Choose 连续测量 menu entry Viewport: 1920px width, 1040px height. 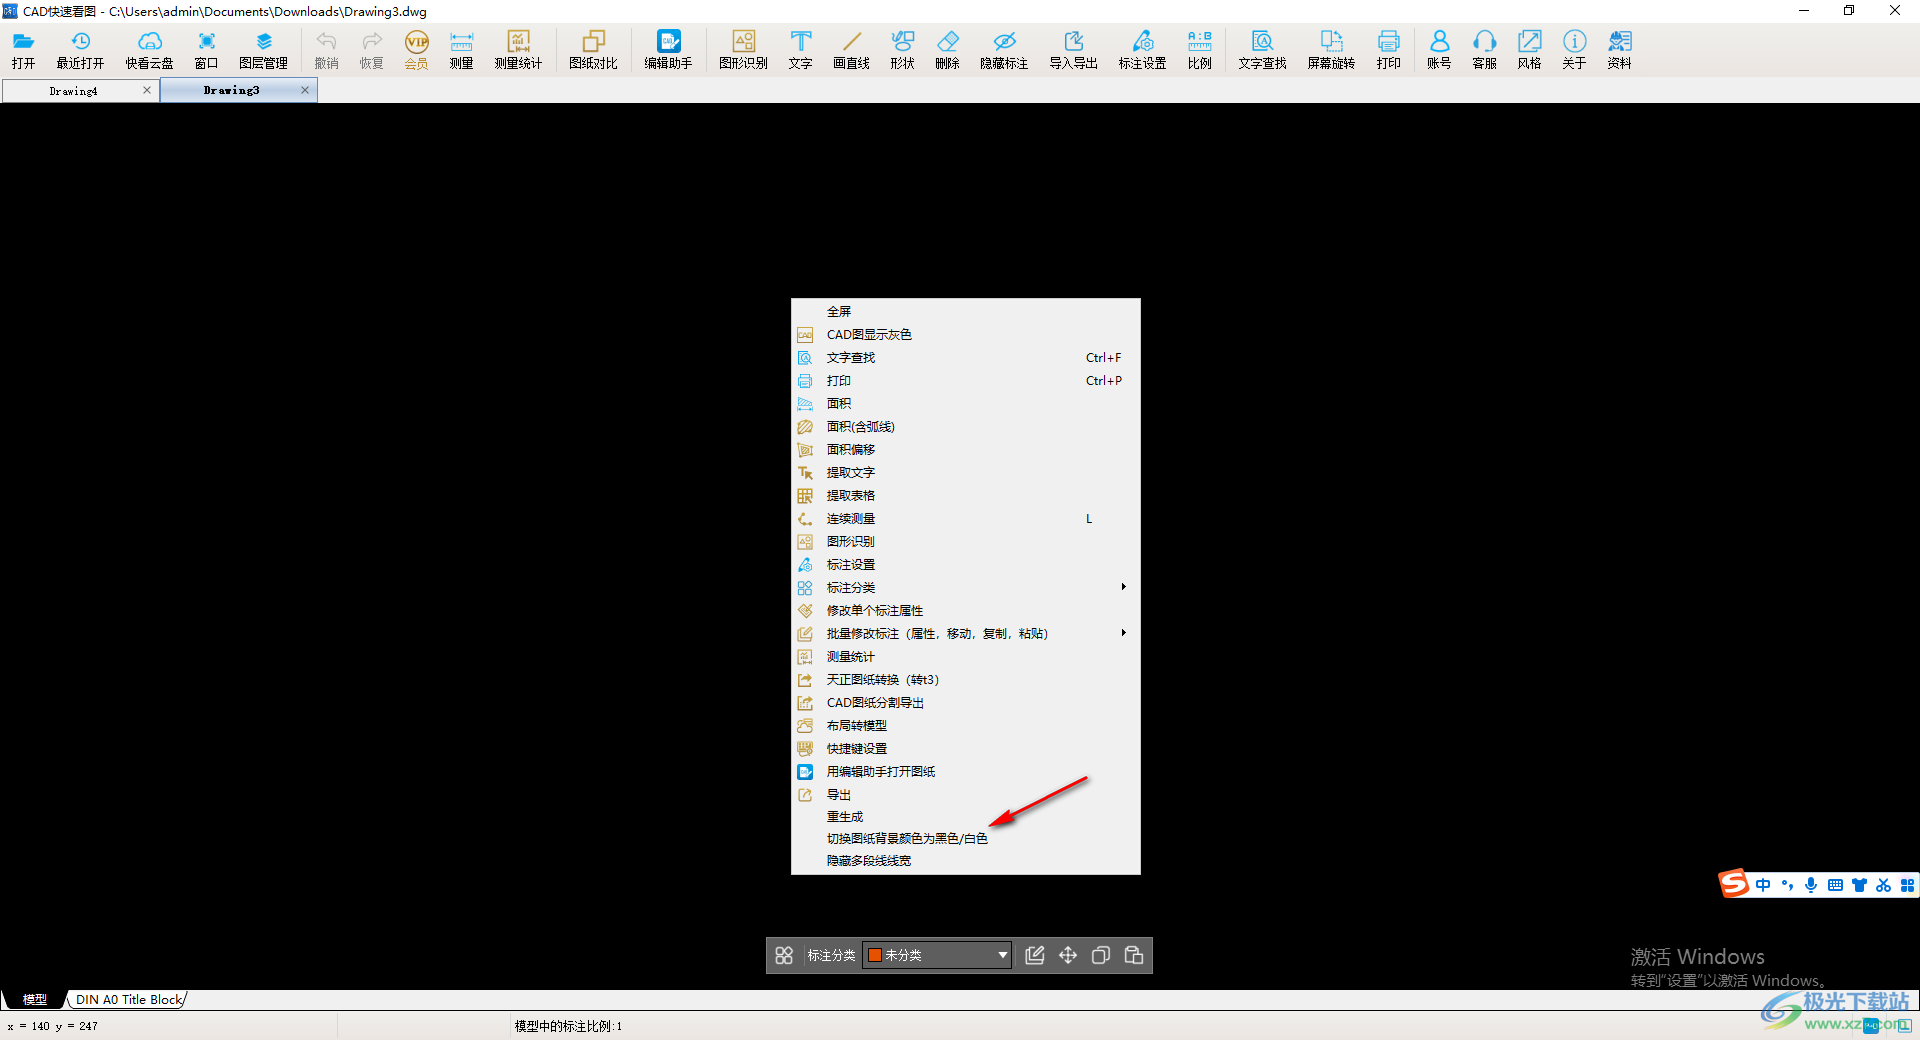point(966,518)
